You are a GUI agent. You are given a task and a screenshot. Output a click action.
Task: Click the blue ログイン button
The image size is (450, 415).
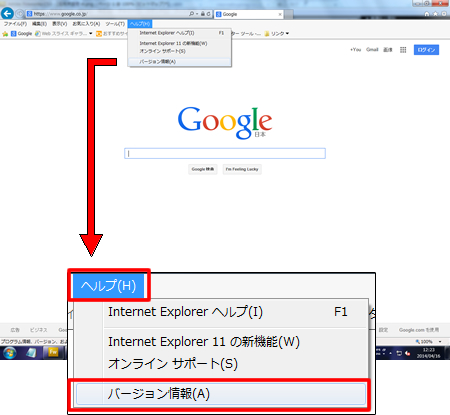click(426, 50)
